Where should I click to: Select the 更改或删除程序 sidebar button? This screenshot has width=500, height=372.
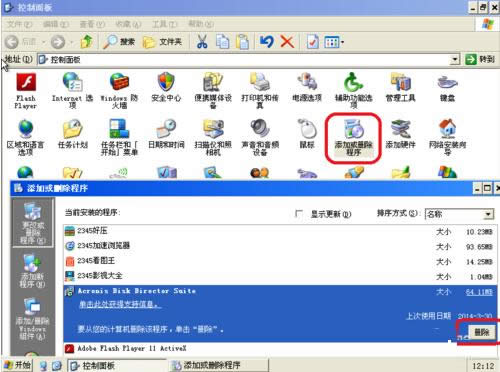pyautogui.click(x=32, y=223)
